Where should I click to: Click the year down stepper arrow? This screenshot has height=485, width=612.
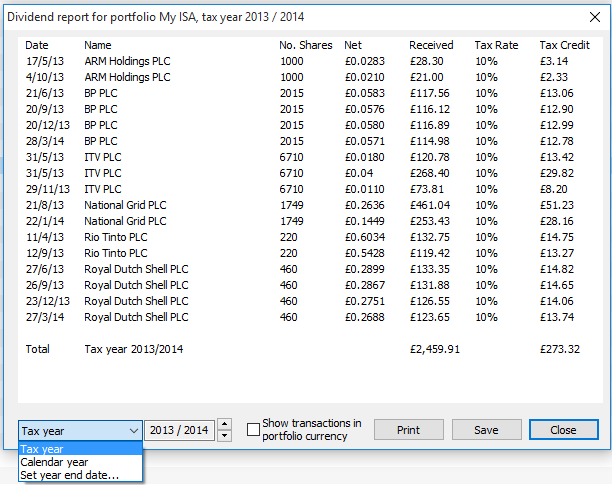point(225,435)
